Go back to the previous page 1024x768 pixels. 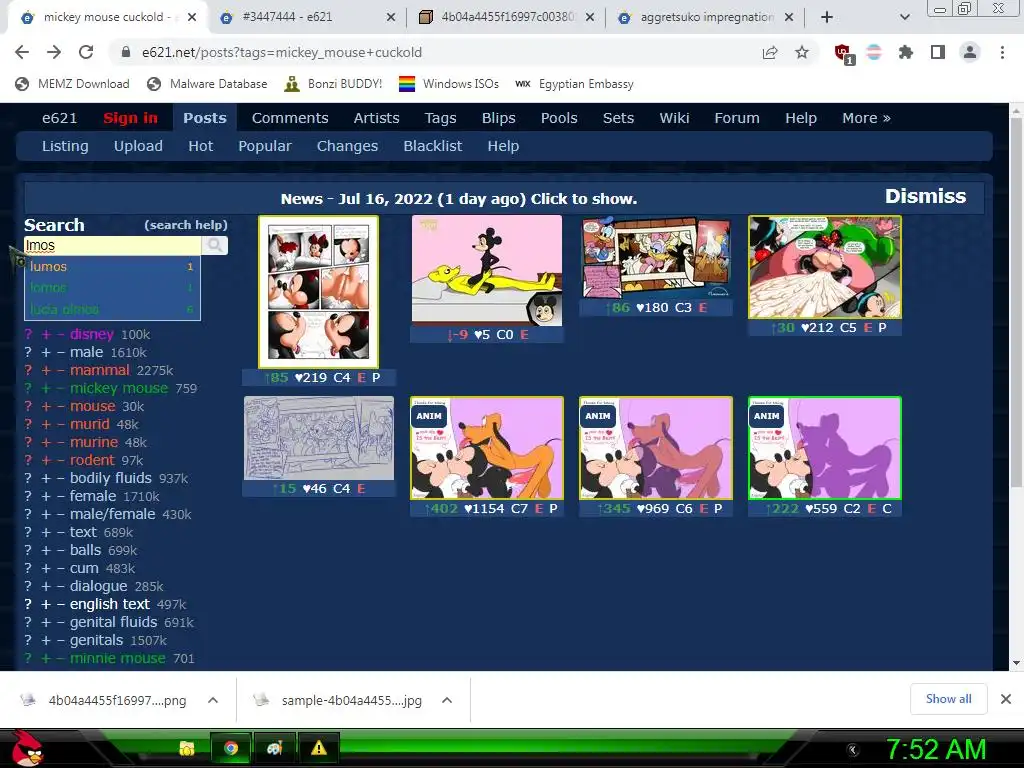[22, 52]
